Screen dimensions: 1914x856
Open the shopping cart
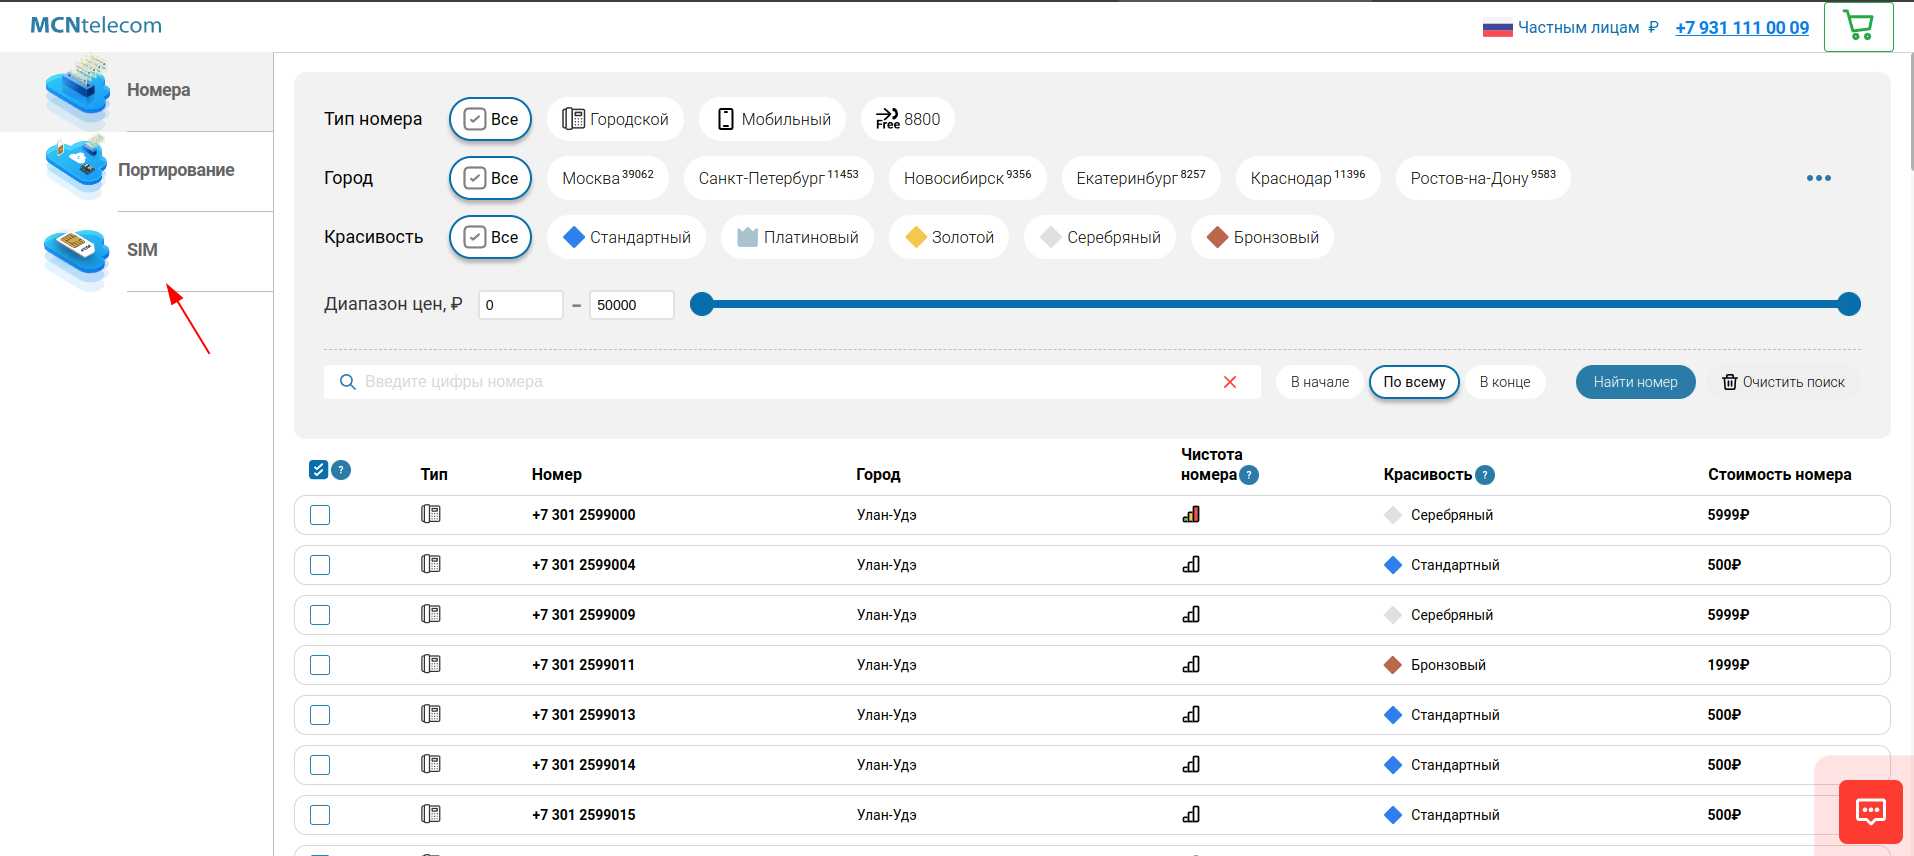point(1858,27)
